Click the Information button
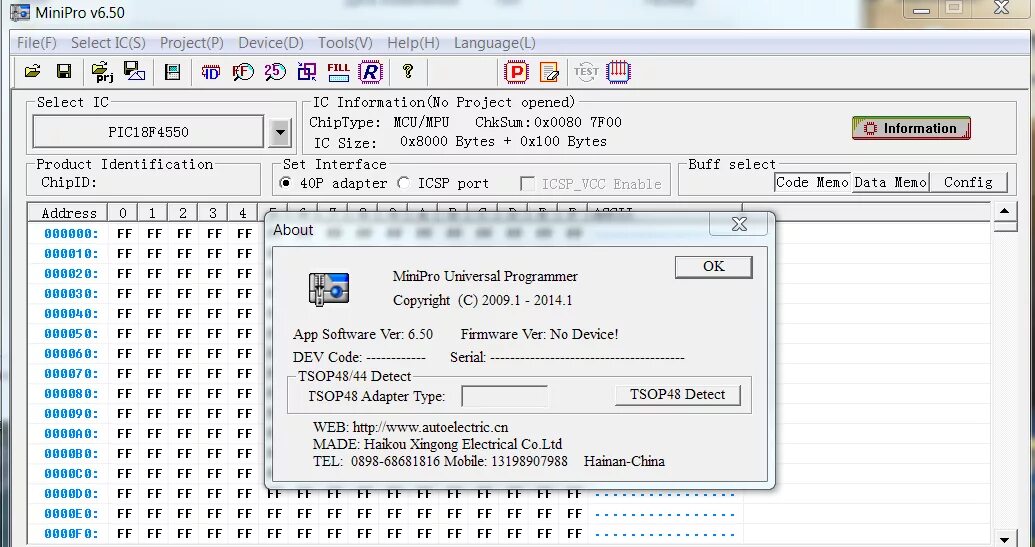 tap(912, 129)
